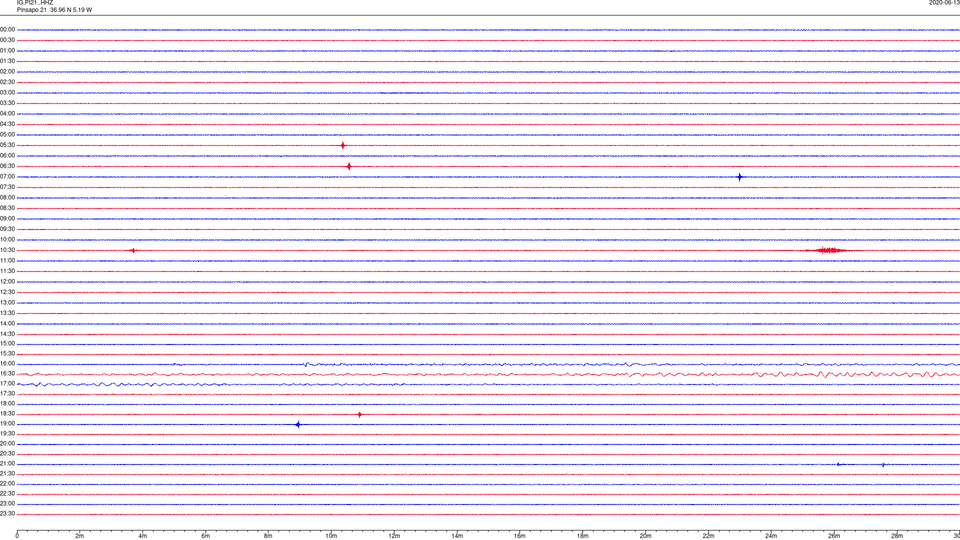Select the 00:30 time label
Image resolution: width=960 pixels, height=540 pixels.
point(8,40)
